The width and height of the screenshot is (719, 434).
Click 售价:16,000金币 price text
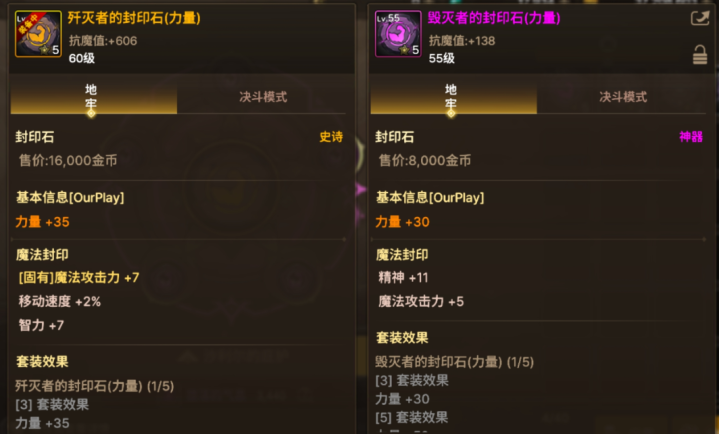click(x=68, y=161)
